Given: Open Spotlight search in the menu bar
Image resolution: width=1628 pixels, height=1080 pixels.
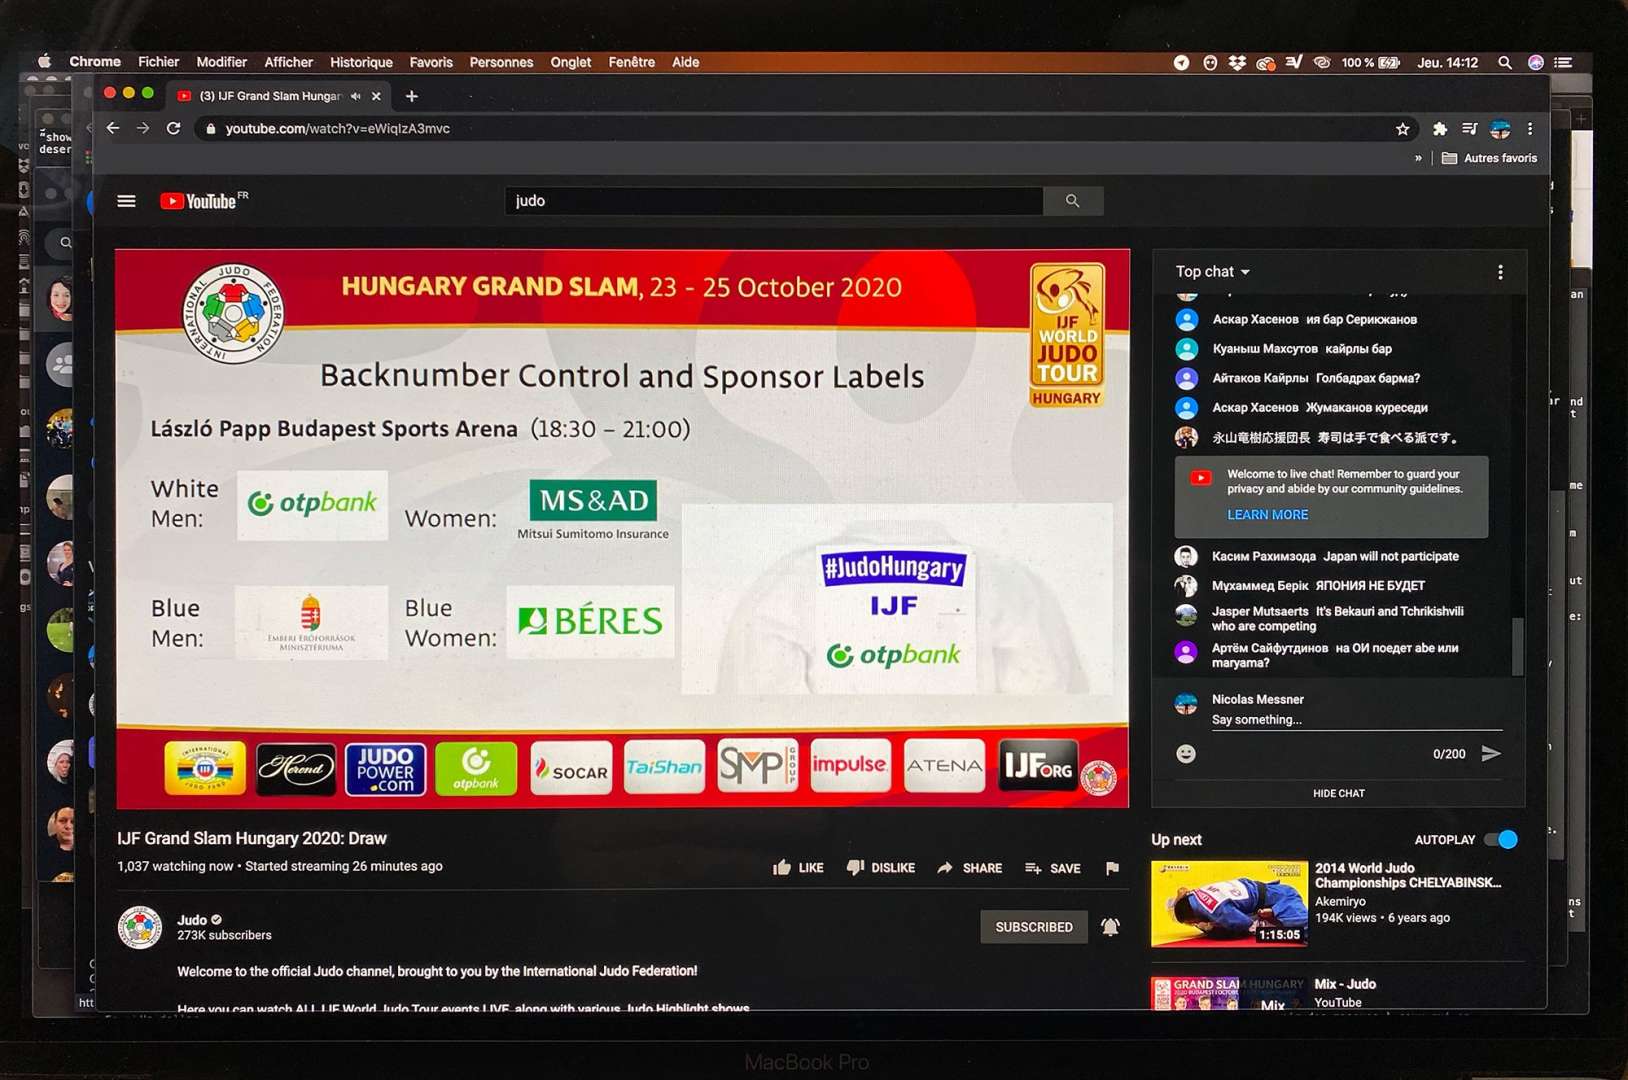Looking at the screenshot, I should coord(1504,62).
